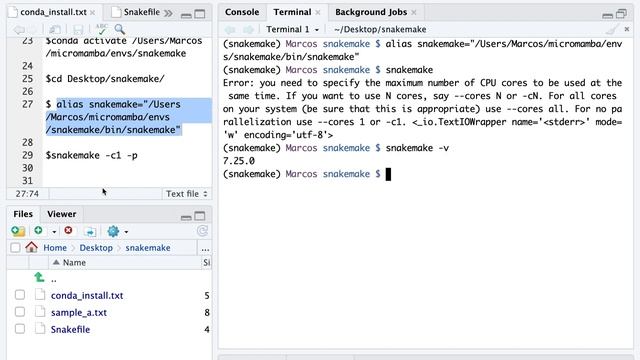This screenshot has width=640, height=360.
Task: Open the spell check (ABC) tool
Action: click(x=101, y=29)
